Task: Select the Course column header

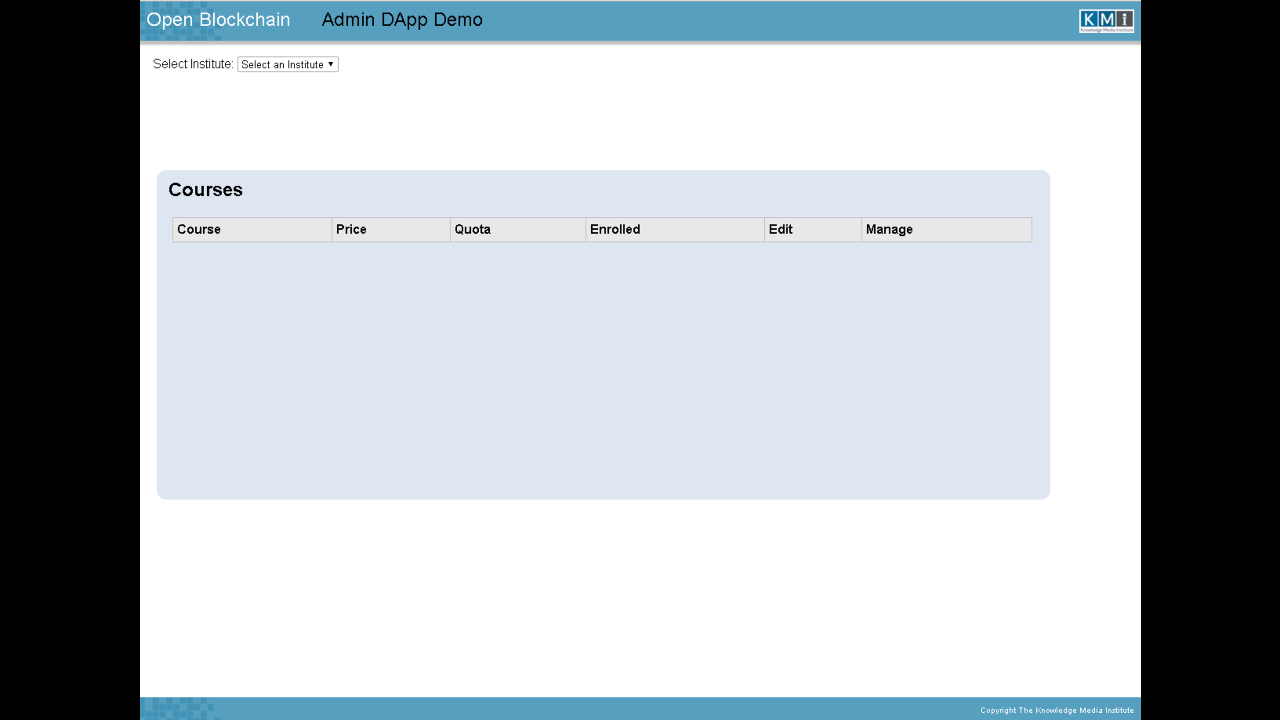Action: [x=198, y=229]
